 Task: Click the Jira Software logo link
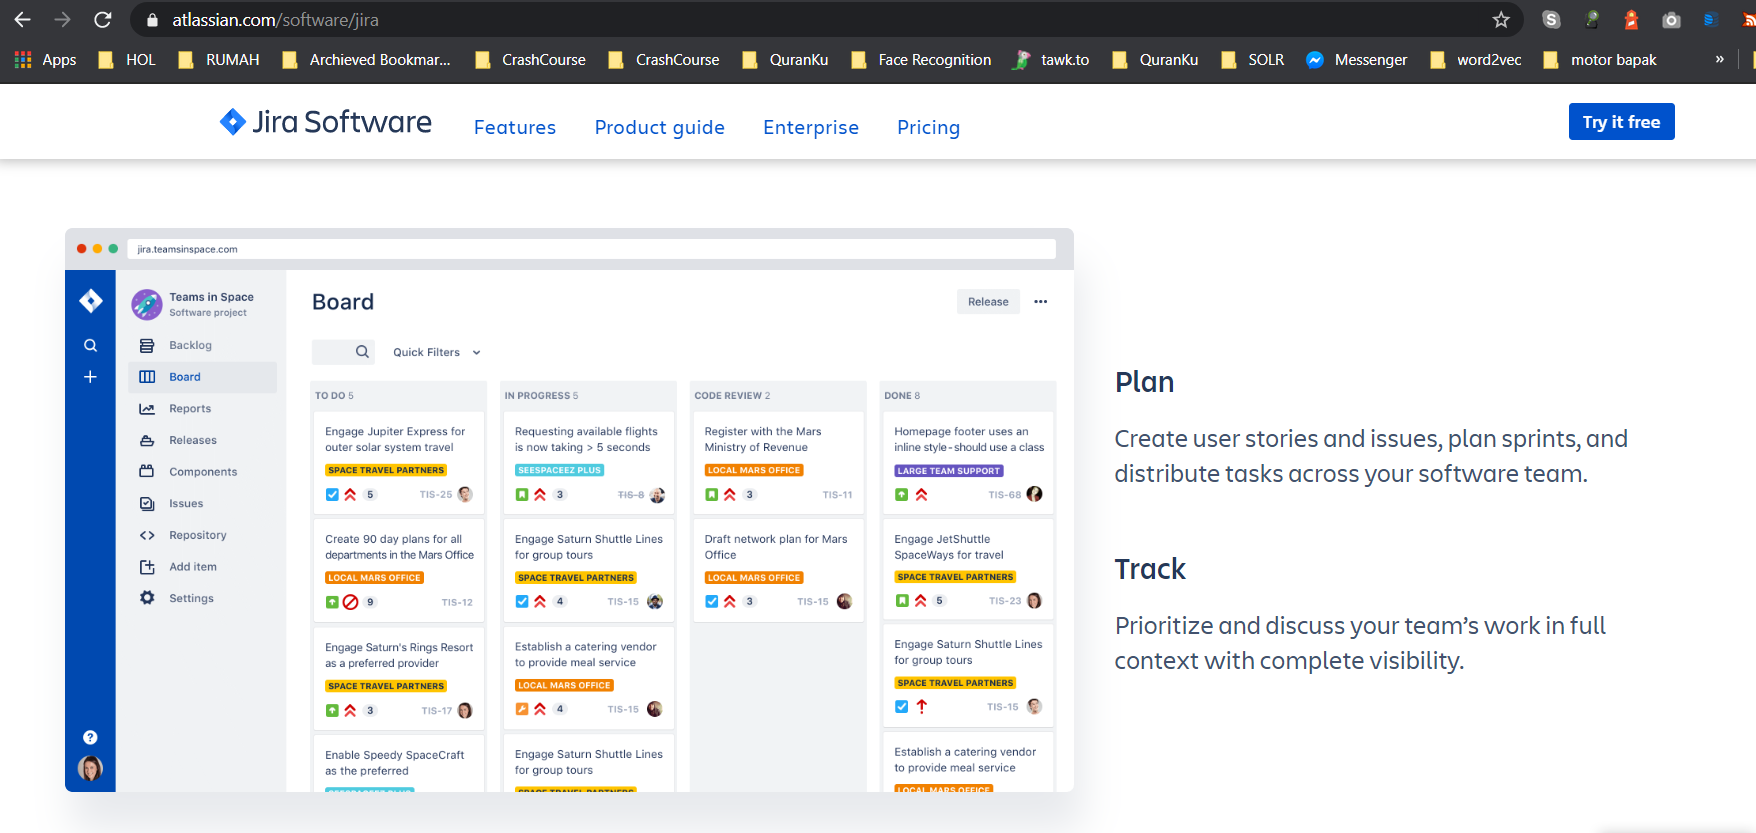point(326,122)
